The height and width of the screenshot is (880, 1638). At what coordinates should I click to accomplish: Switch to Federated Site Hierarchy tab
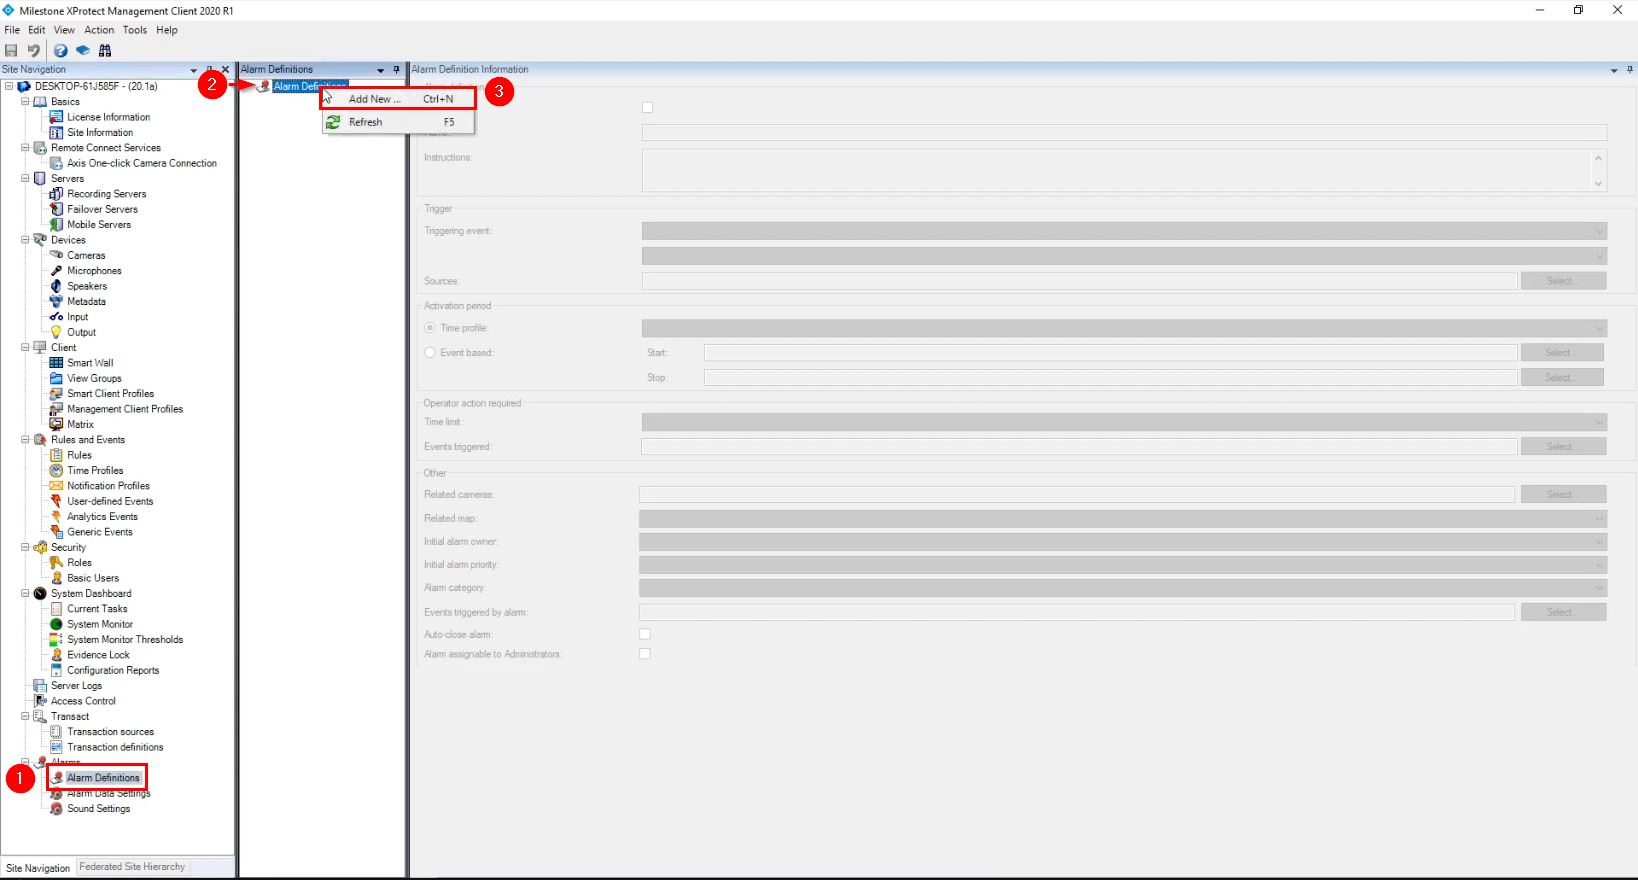[x=132, y=867]
